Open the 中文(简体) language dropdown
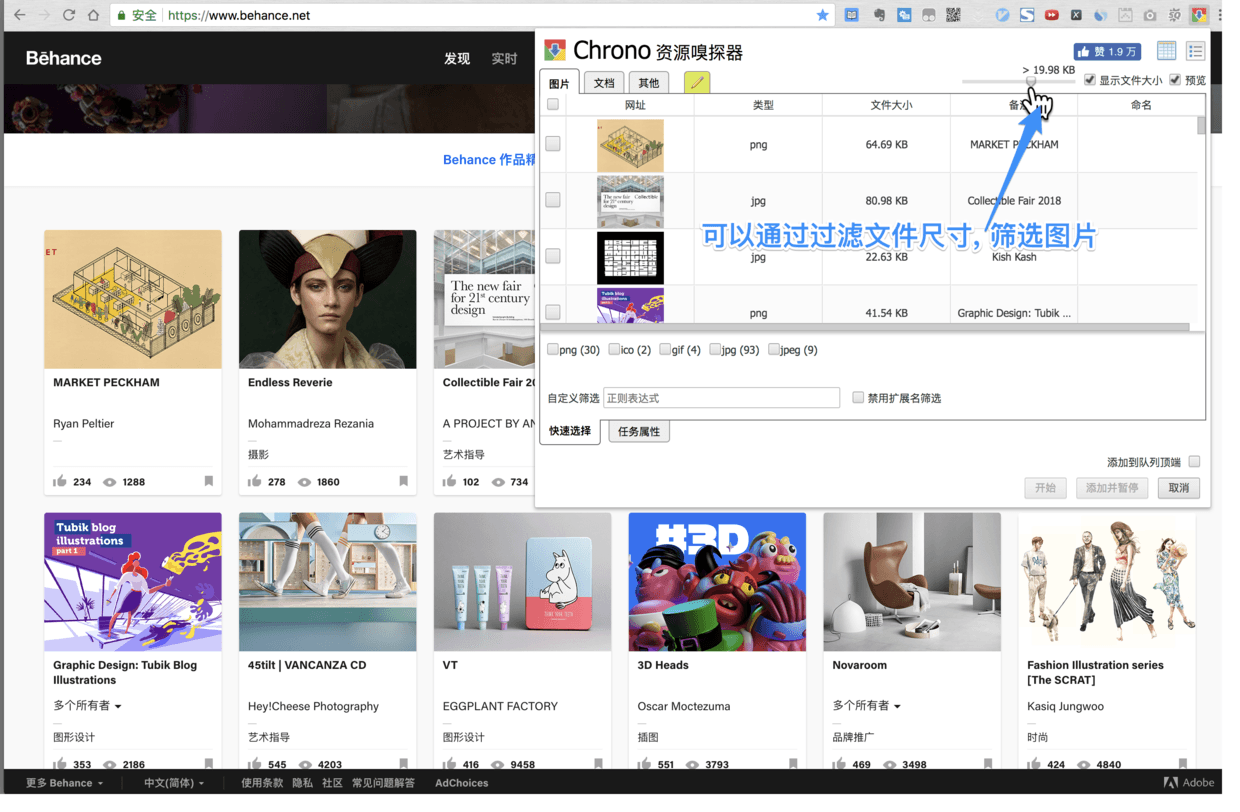1240x812 pixels. 174,783
